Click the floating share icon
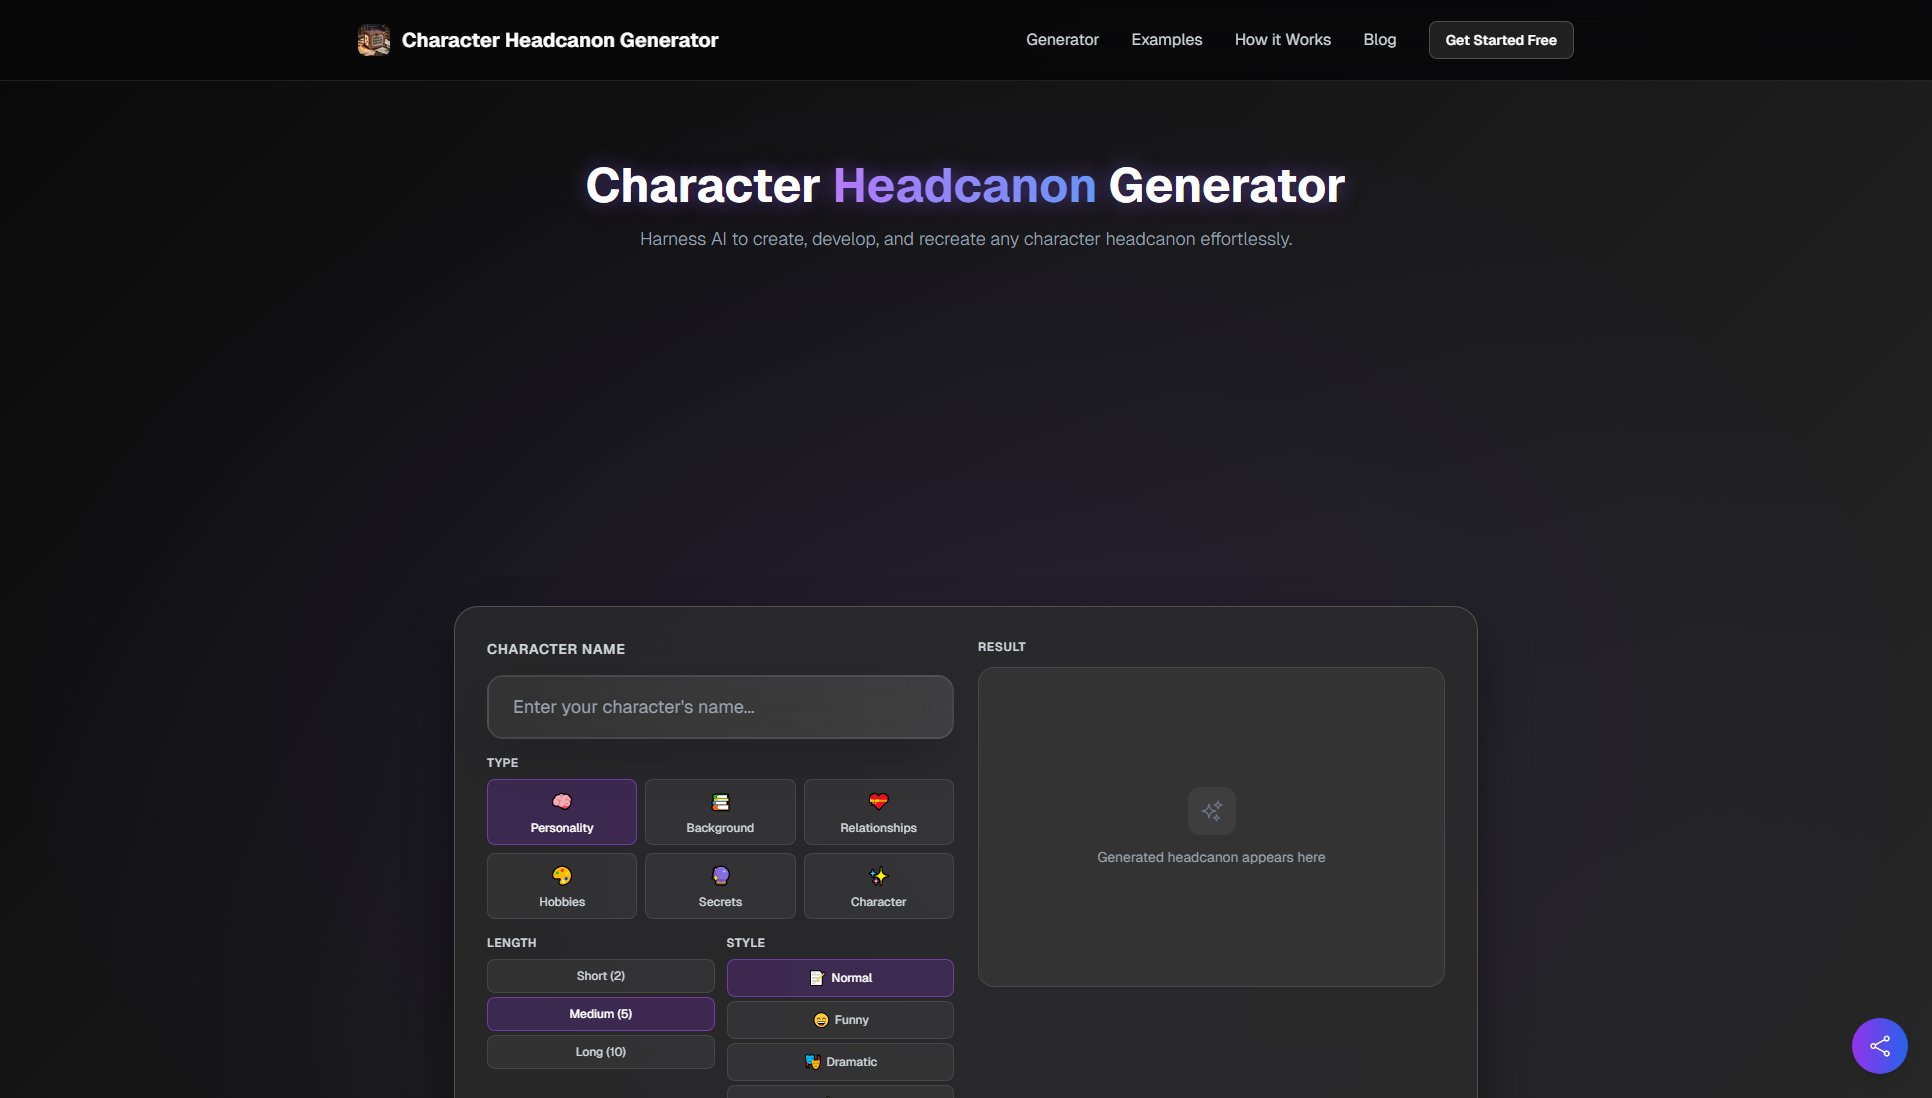Viewport: 1932px width, 1098px height. 1879,1045
